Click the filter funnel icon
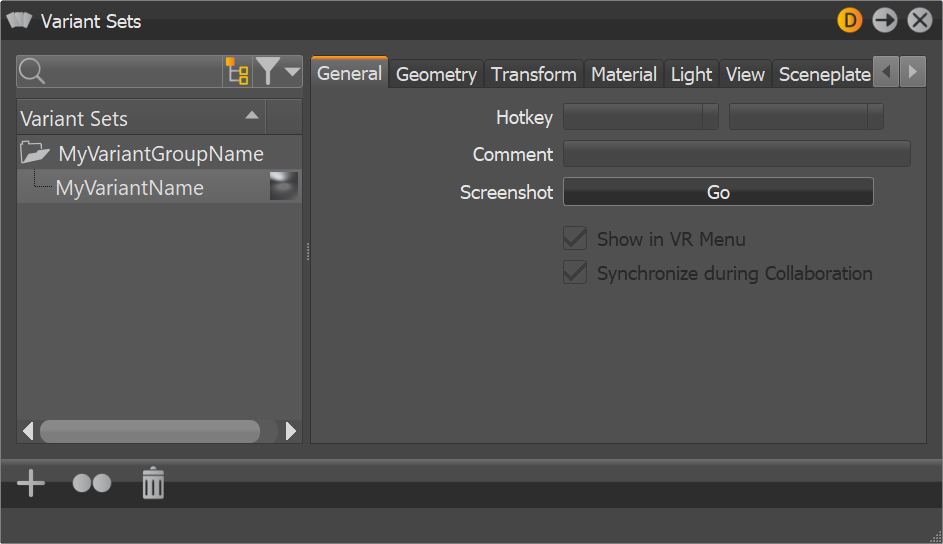The image size is (943, 544). point(268,72)
